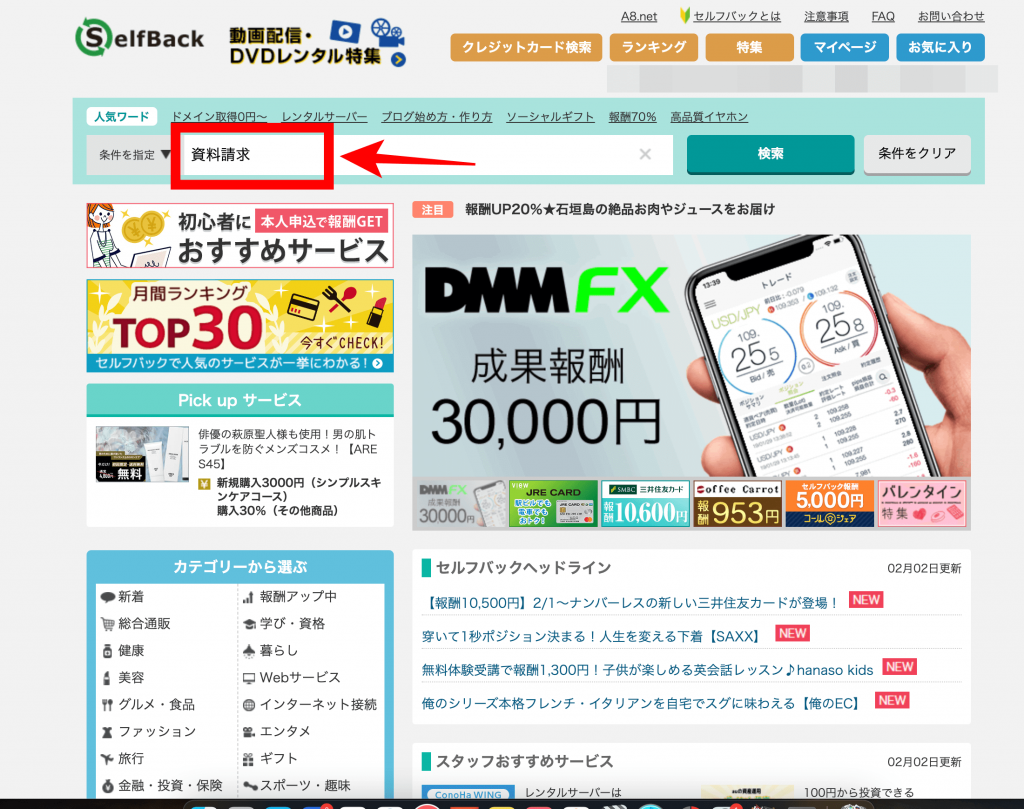
Task: Open the クレジットカード検索 button
Action: pyautogui.click(x=526, y=47)
